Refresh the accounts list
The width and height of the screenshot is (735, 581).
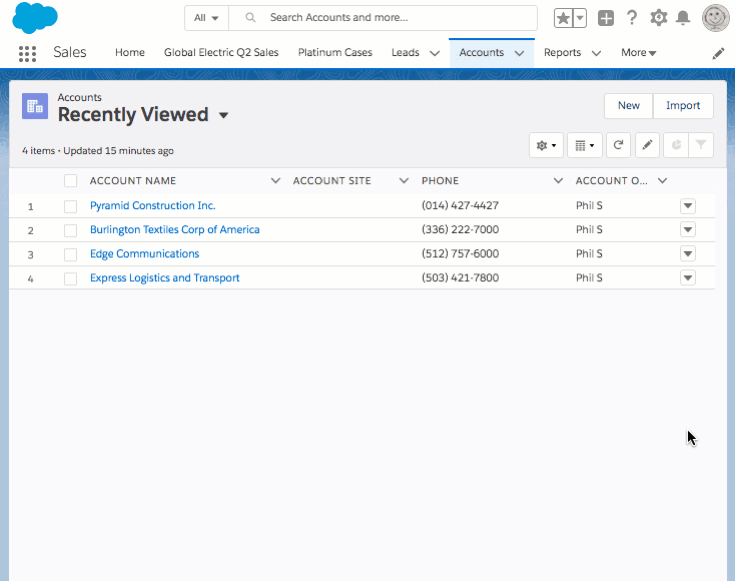pyautogui.click(x=618, y=145)
